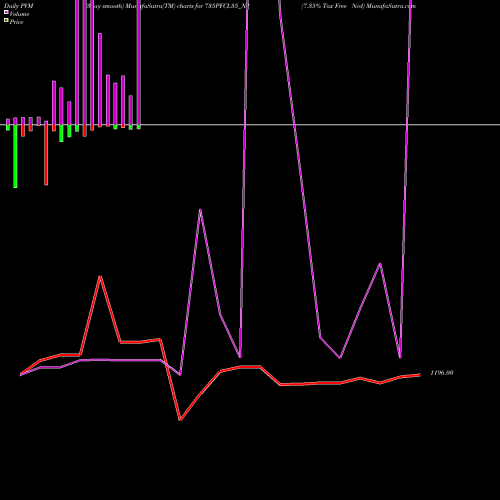Viewport: 500px width, 500px height.
Task: Click the MunafaSutra.com watermark text in the title
Action: click(x=391, y=6)
